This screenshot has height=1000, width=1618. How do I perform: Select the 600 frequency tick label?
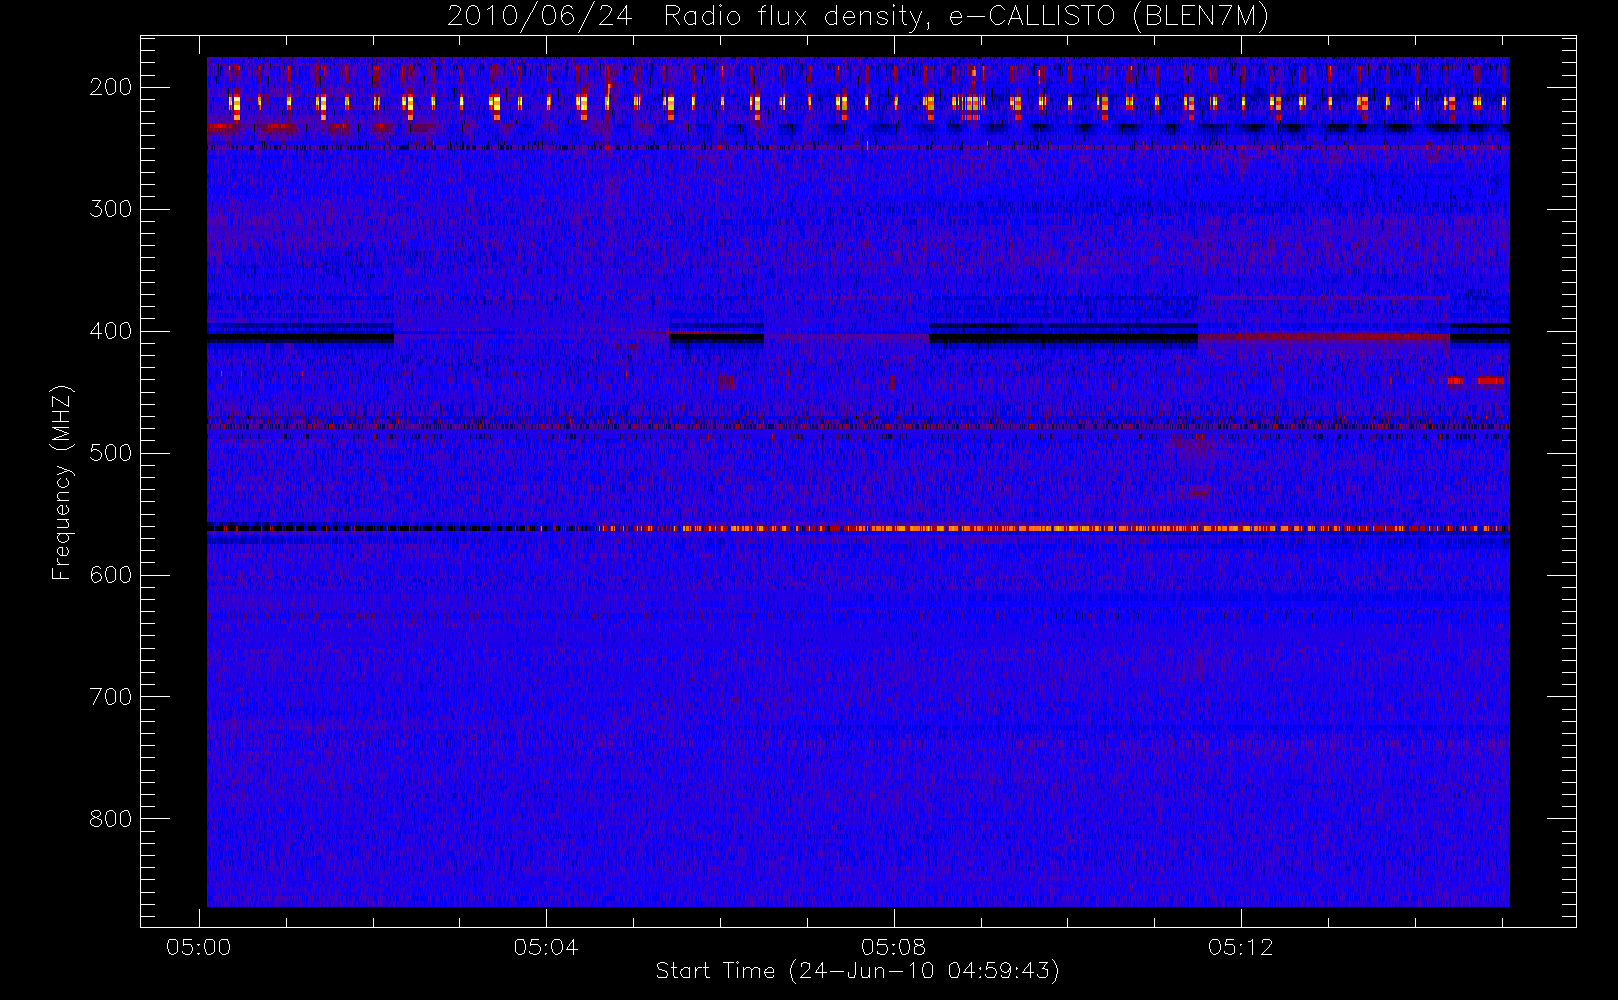point(111,575)
